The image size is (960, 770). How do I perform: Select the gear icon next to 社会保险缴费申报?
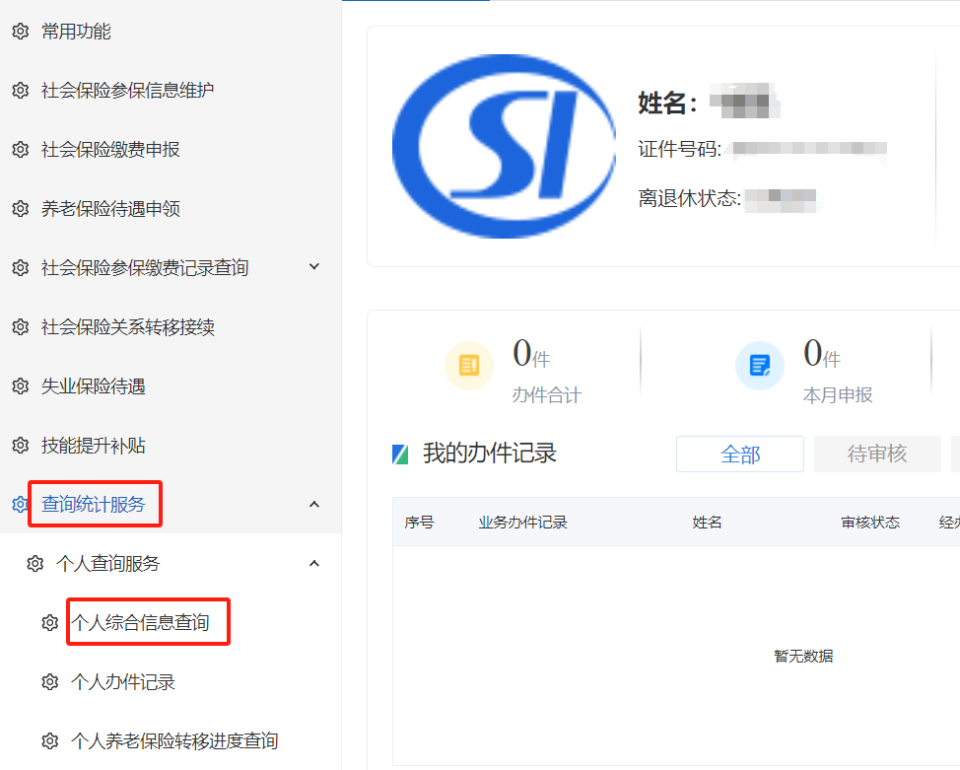coord(20,149)
